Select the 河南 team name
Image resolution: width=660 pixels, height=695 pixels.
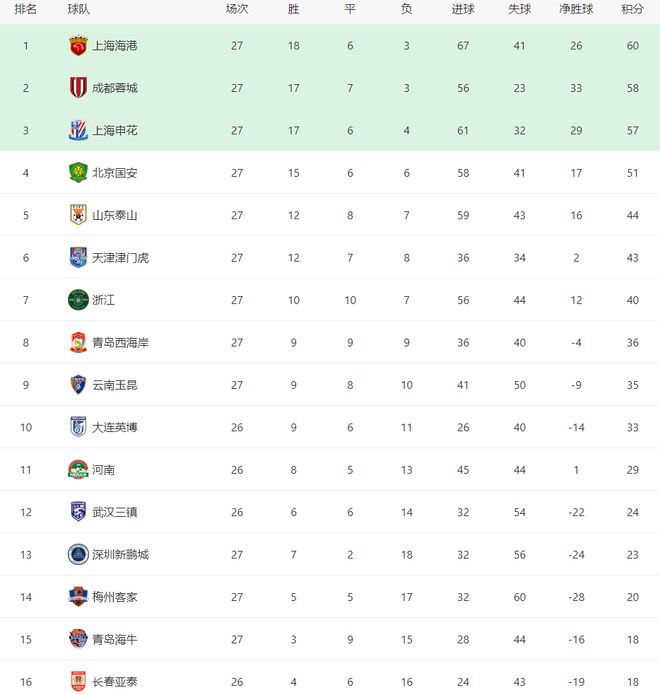click(x=102, y=470)
